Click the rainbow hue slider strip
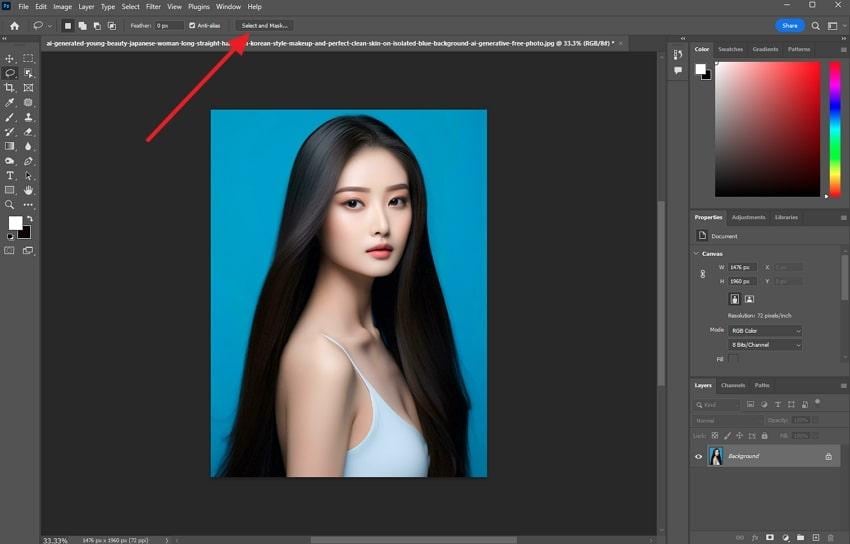 click(x=835, y=129)
